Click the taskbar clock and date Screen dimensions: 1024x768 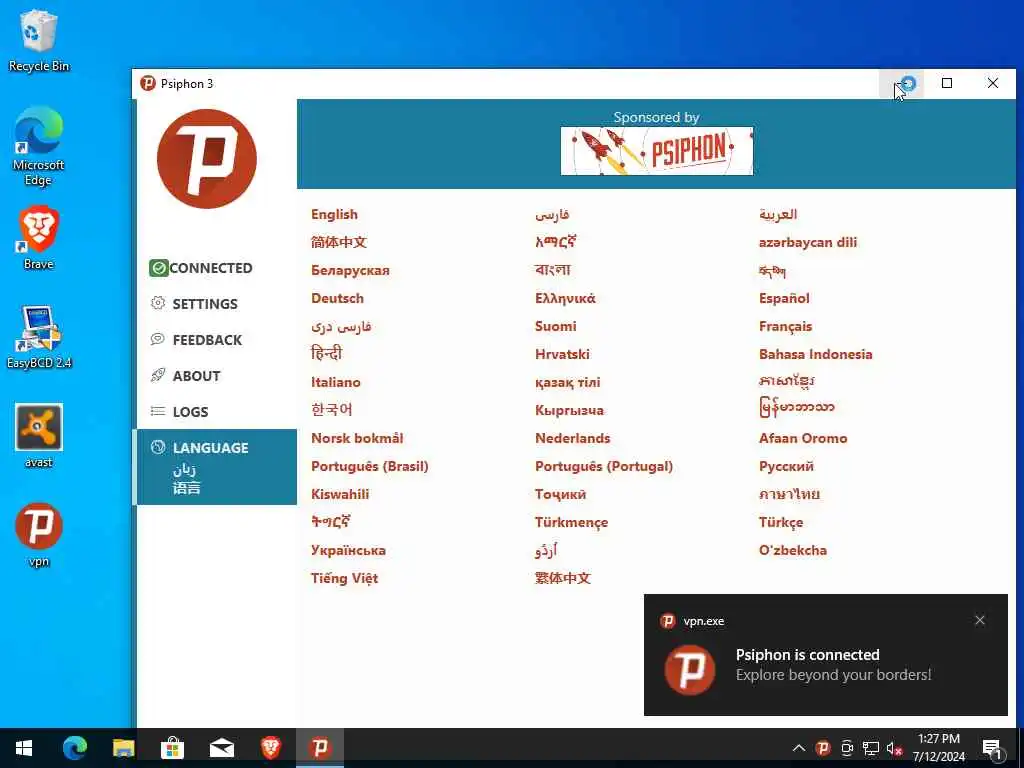click(x=939, y=748)
